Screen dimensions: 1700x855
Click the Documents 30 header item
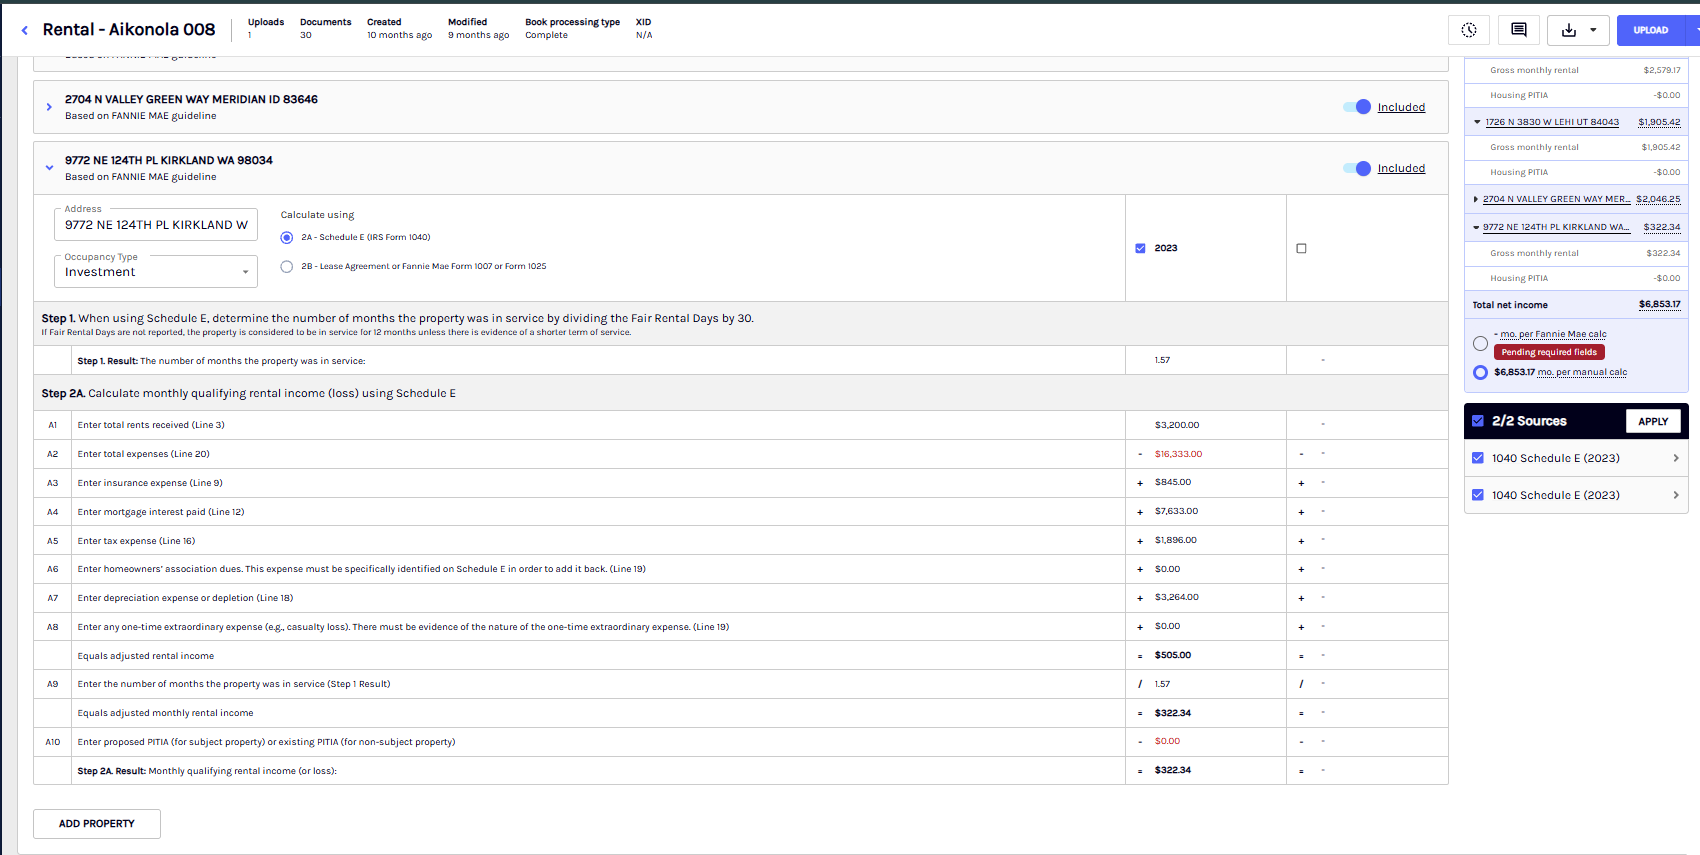[325, 28]
